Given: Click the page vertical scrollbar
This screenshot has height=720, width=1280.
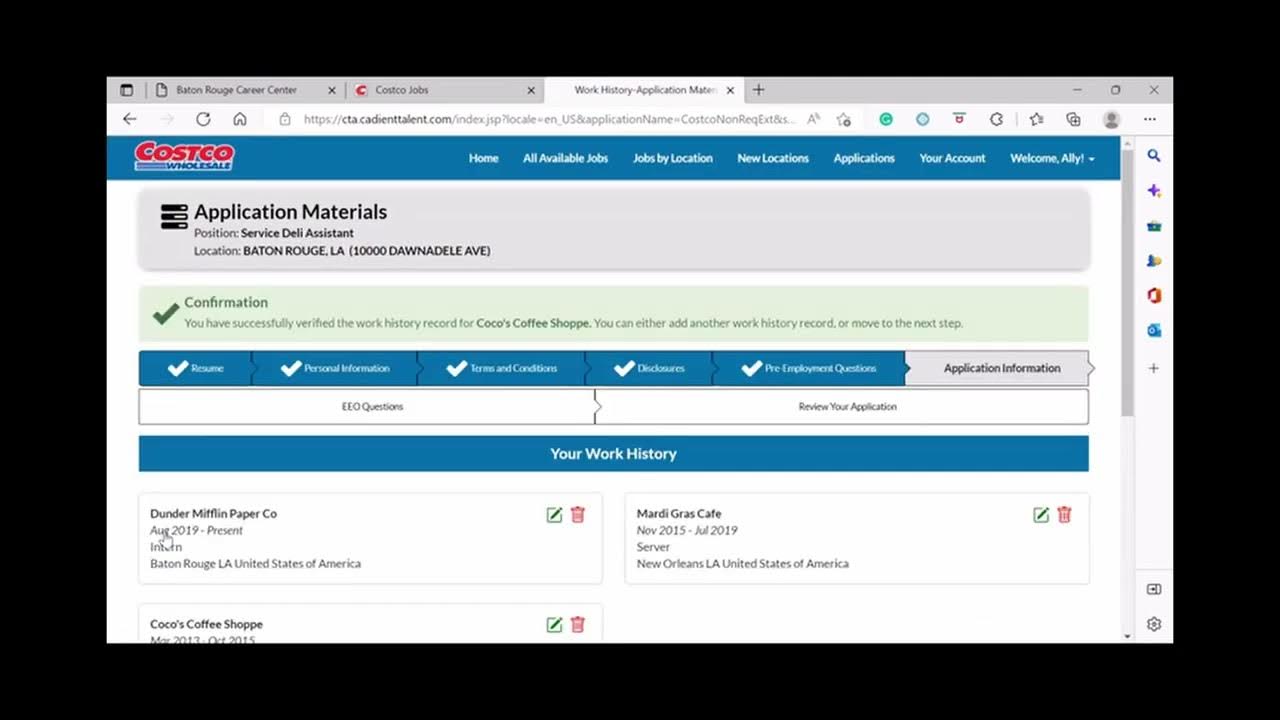Looking at the screenshot, I should pyautogui.click(x=1127, y=282).
